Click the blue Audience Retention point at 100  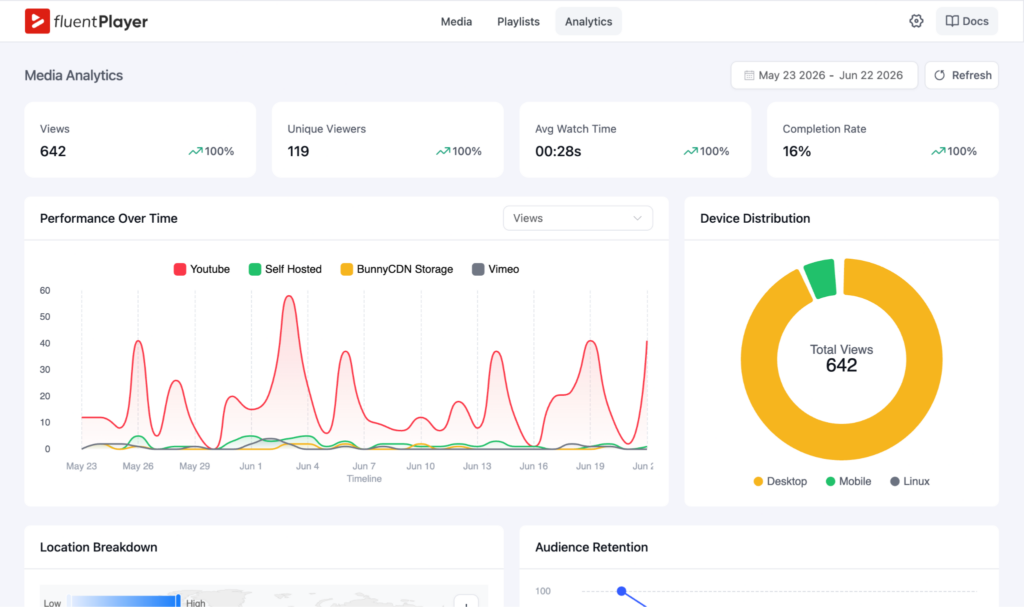[x=622, y=591]
